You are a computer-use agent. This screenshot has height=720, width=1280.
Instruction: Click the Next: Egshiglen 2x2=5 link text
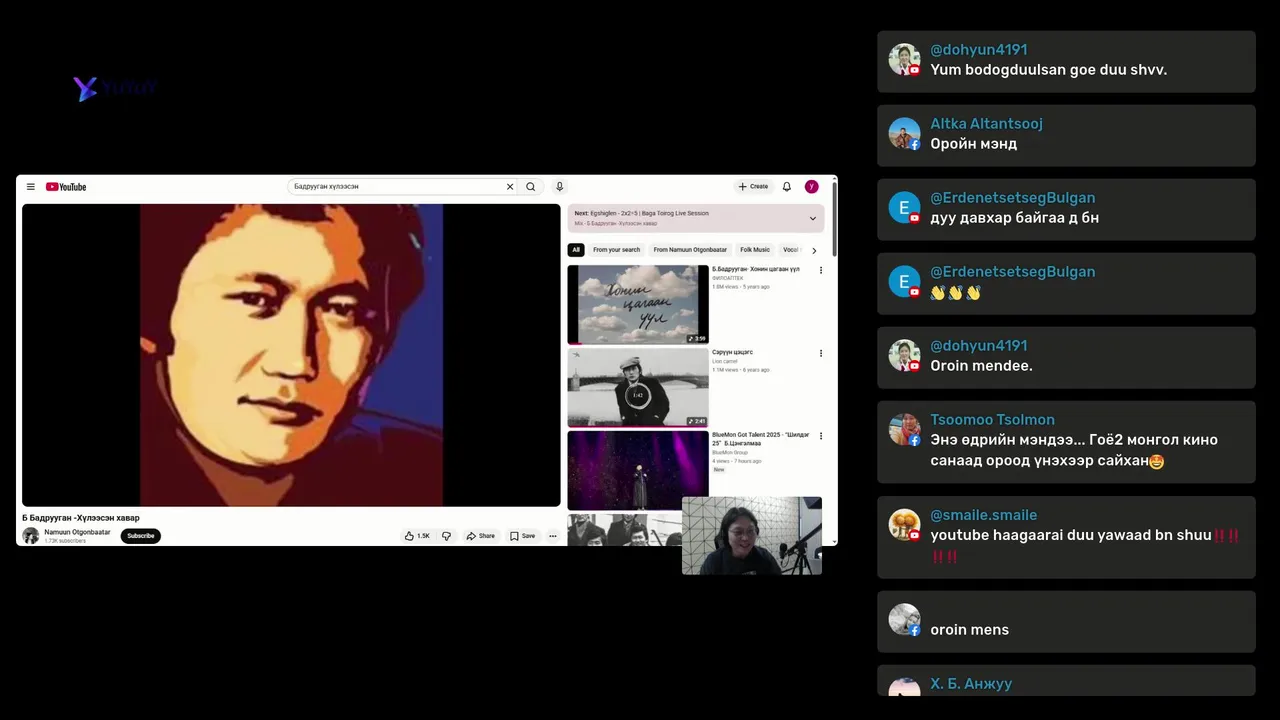click(x=641, y=213)
